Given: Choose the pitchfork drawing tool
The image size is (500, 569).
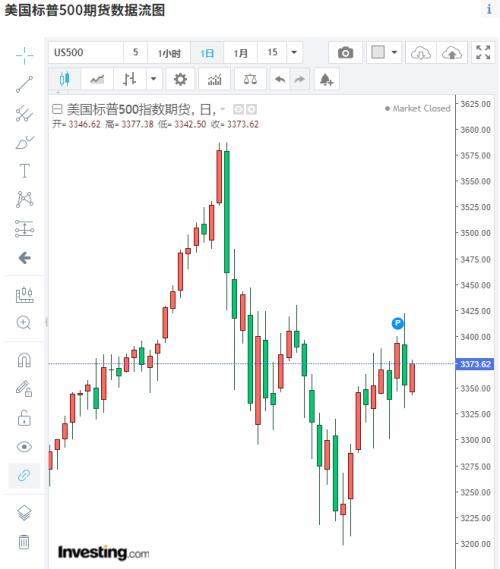Looking at the screenshot, I should pos(24,113).
